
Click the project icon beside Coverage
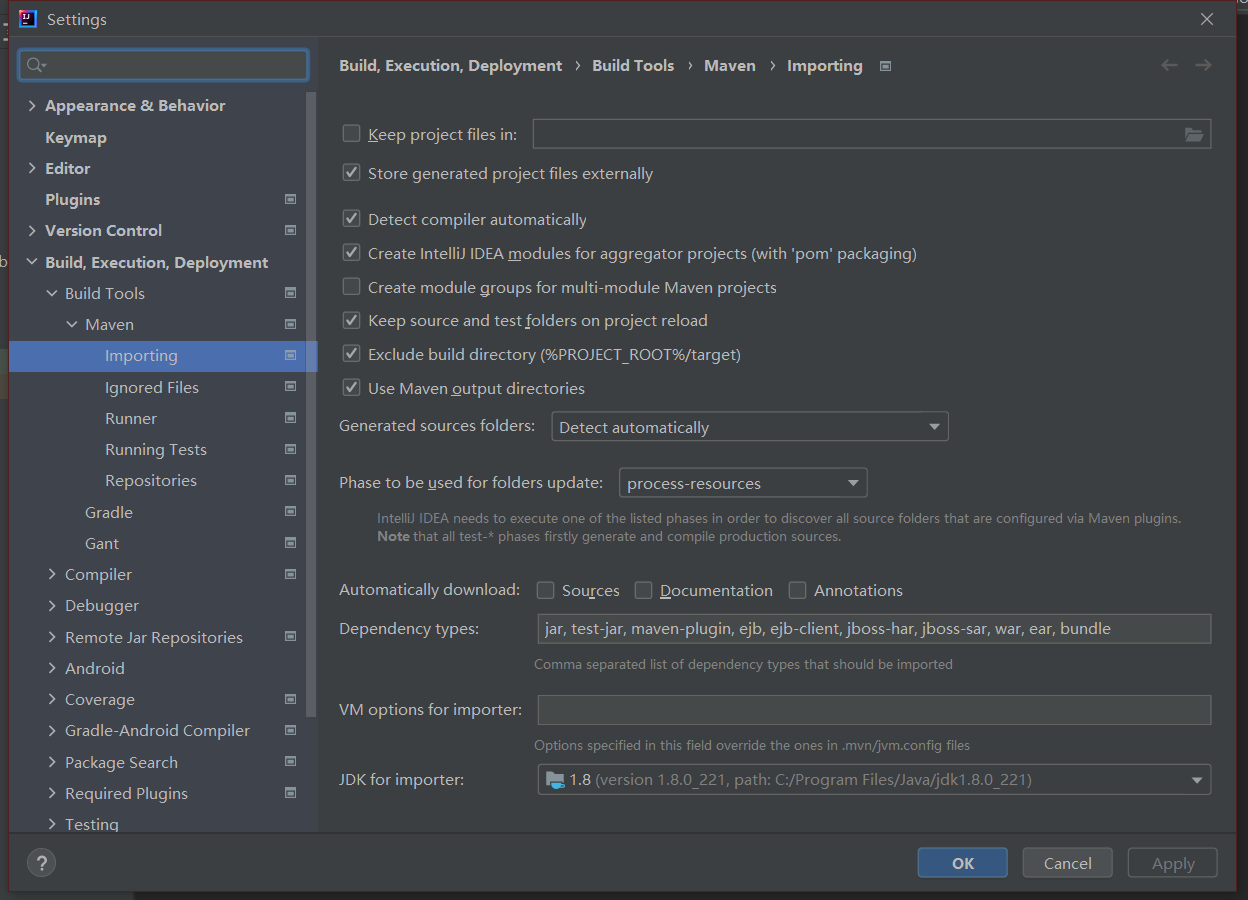[290, 699]
